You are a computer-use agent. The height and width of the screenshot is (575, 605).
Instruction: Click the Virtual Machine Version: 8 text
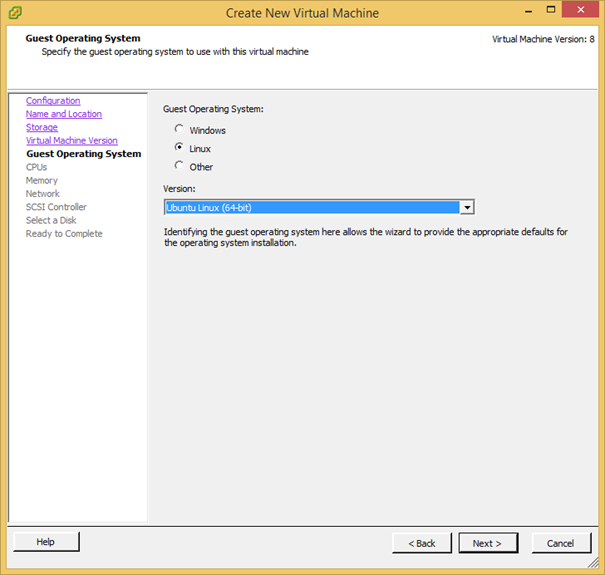coord(543,39)
